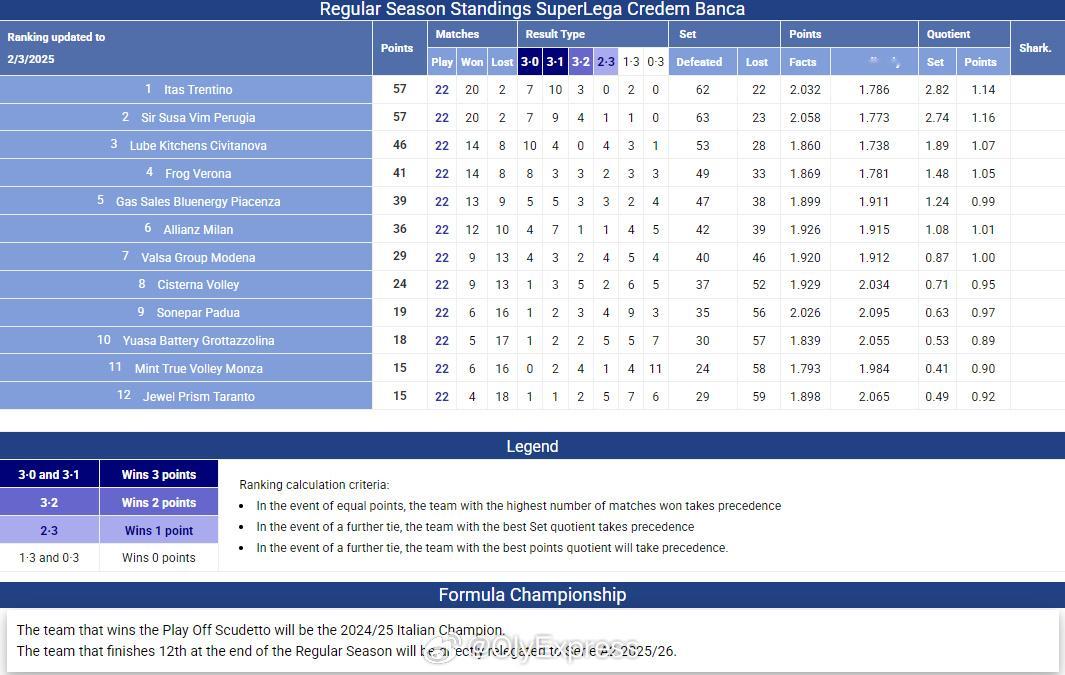Sort by the Lost matches column header
Viewport: 1065px width, 675px height.
click(502, 62)
